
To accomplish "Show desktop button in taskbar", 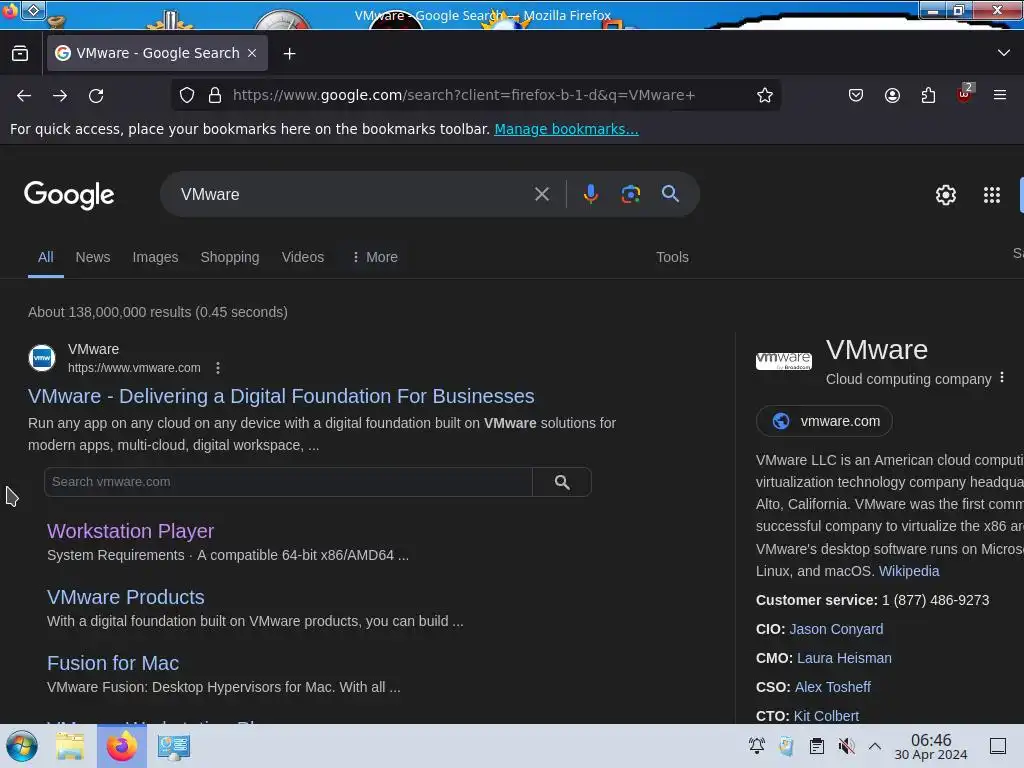I will (998, 746).
